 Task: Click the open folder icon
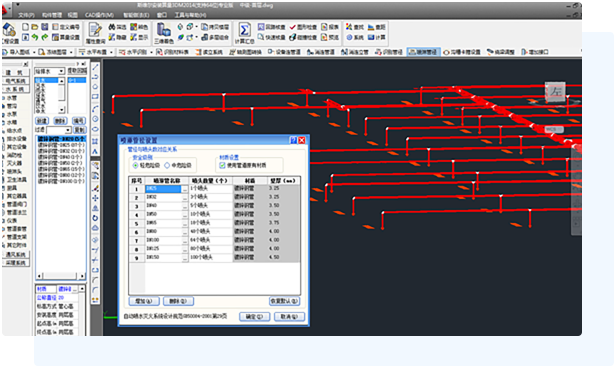pyautogui.click(x=35, y=27)
